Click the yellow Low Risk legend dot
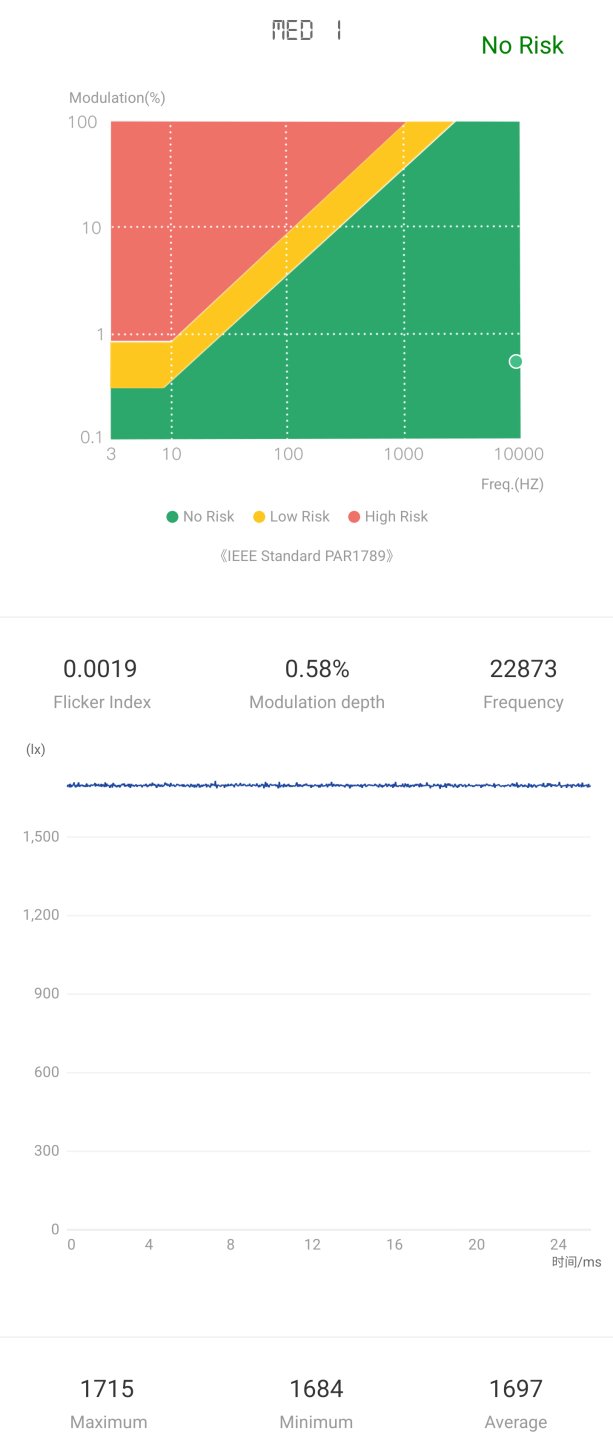 [259, 517]
